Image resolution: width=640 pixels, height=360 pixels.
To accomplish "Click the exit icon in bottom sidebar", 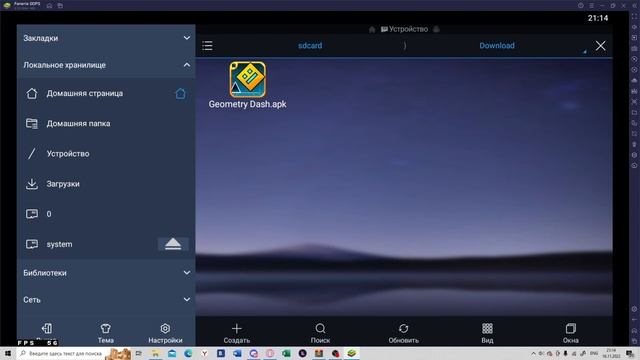I will (x=47, y=329).
